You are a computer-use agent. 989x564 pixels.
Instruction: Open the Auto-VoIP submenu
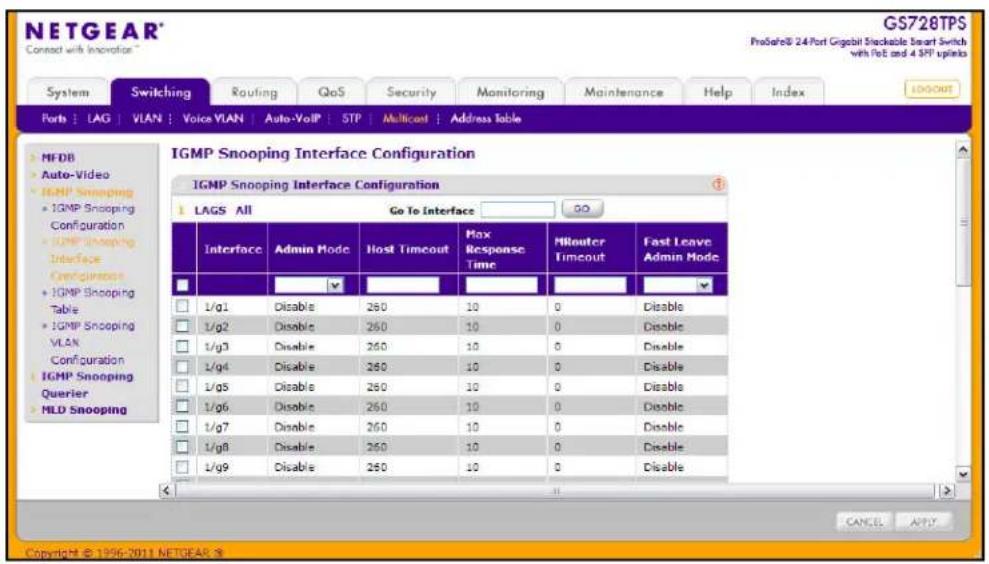293,119
